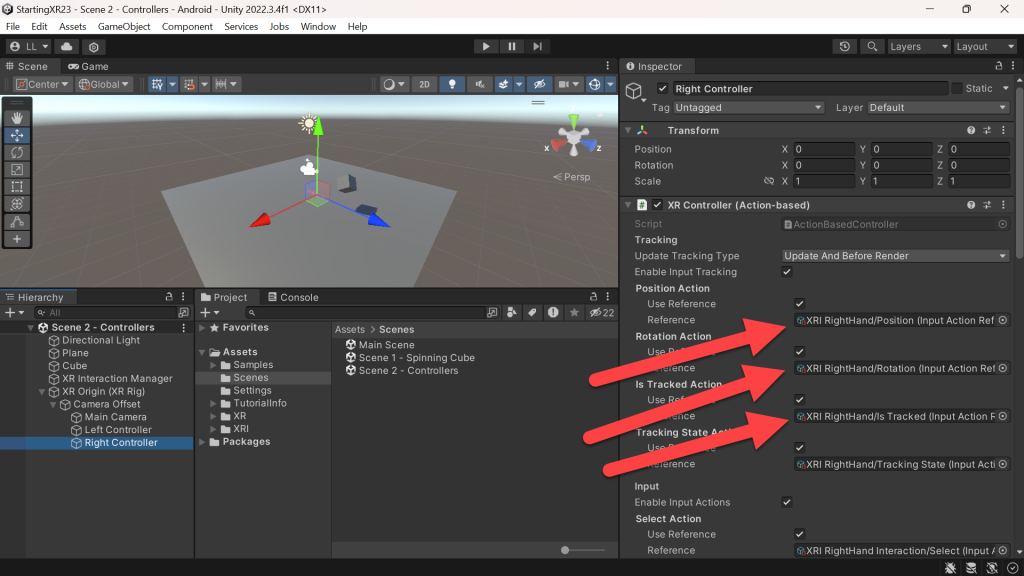The image size is (1024, 576).
Task: Toggle scene audio
Action: [479, 84]
